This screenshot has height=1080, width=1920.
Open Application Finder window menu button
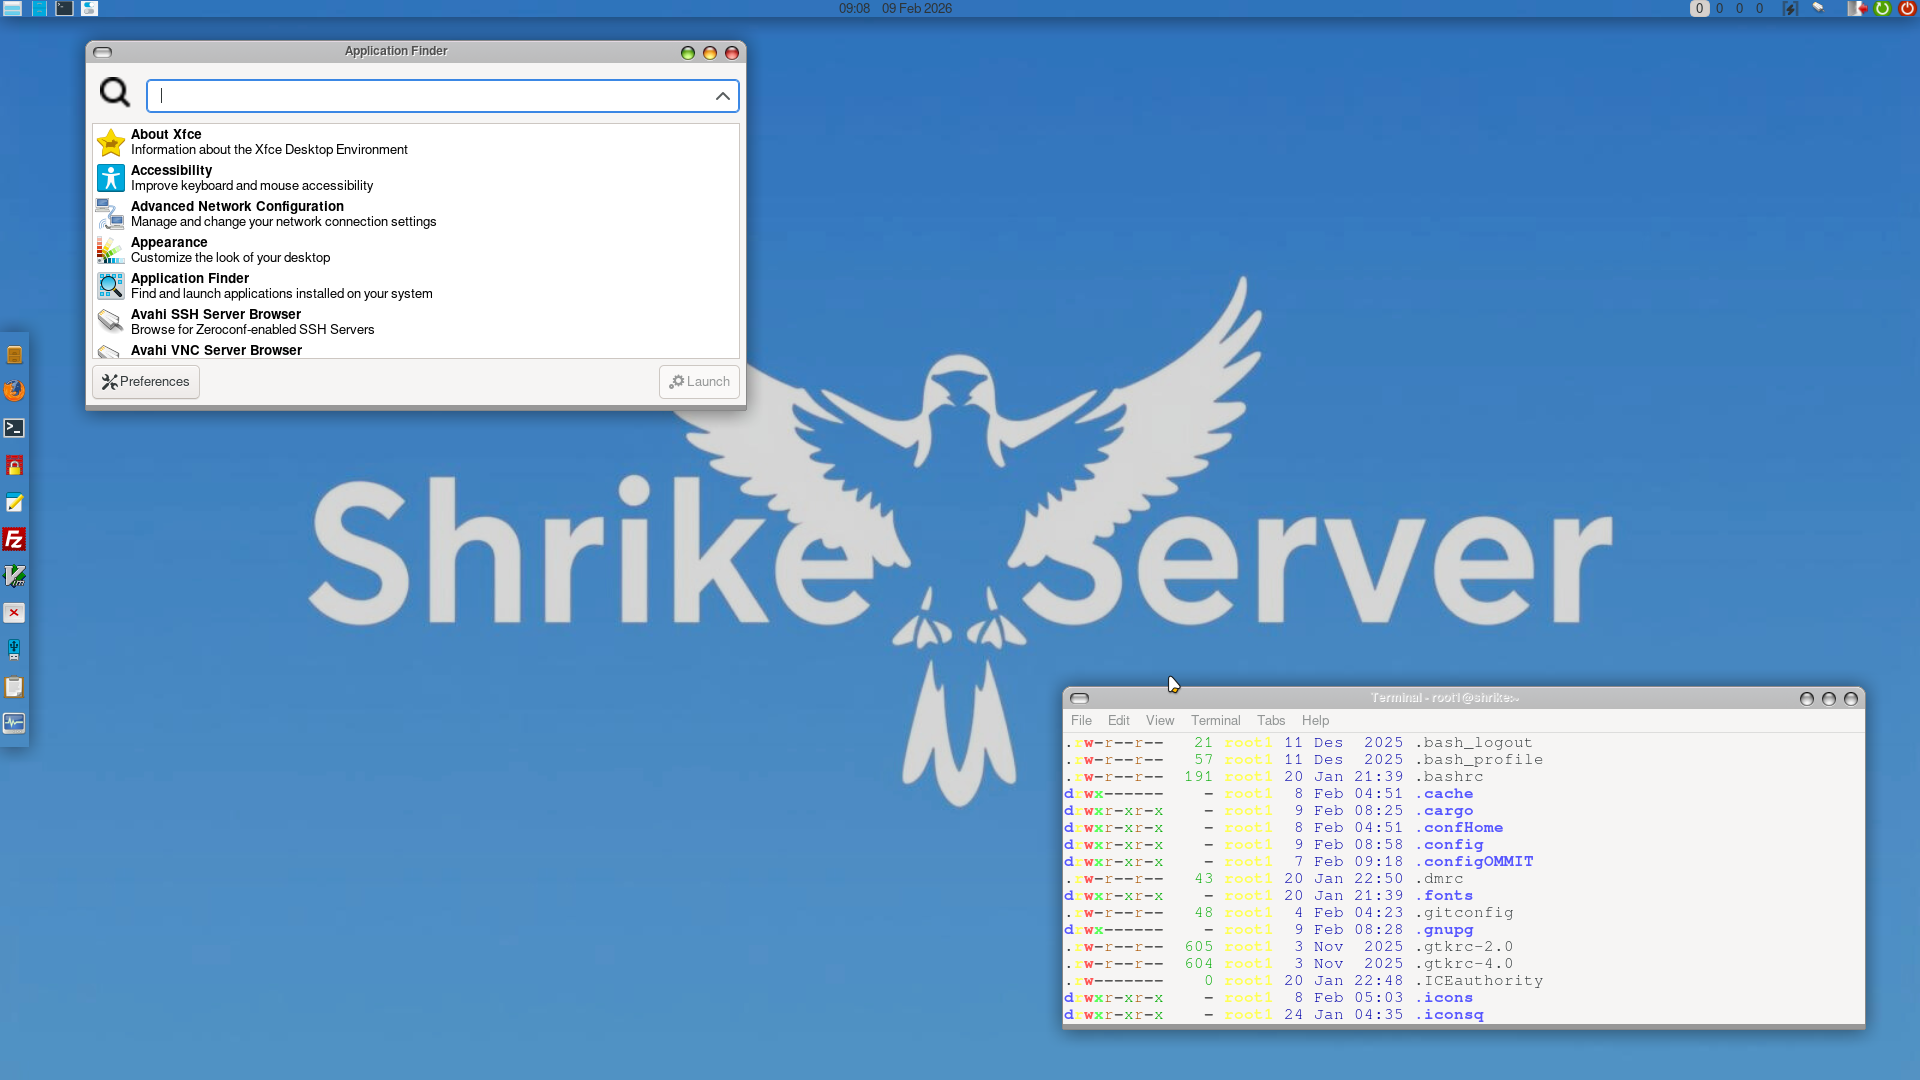[x=102, y=52]
